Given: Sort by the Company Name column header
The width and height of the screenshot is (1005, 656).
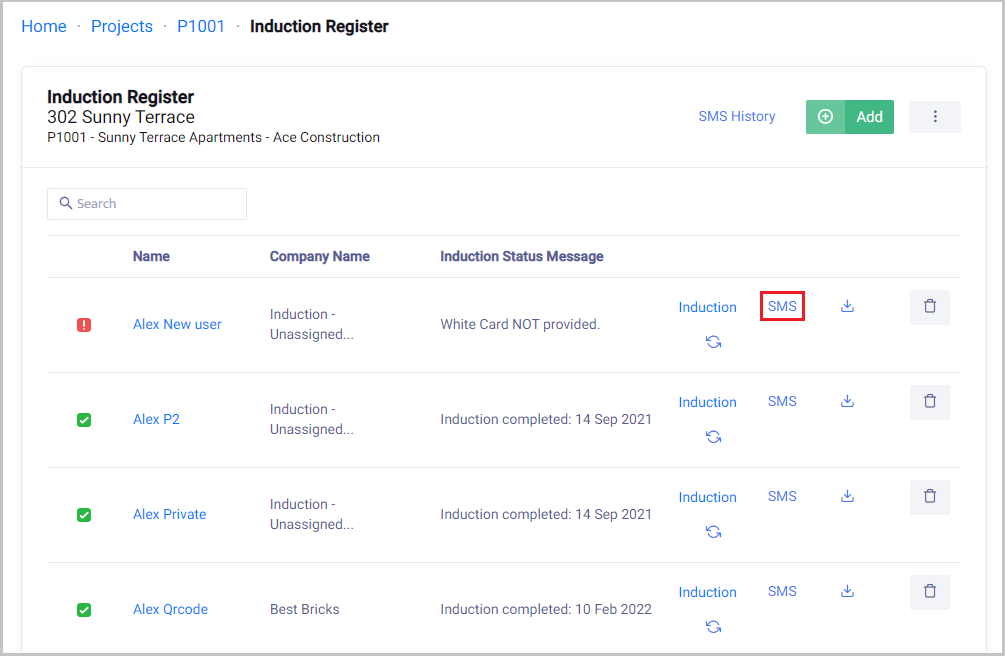Looking at the screenshot, I should [319, 256].
